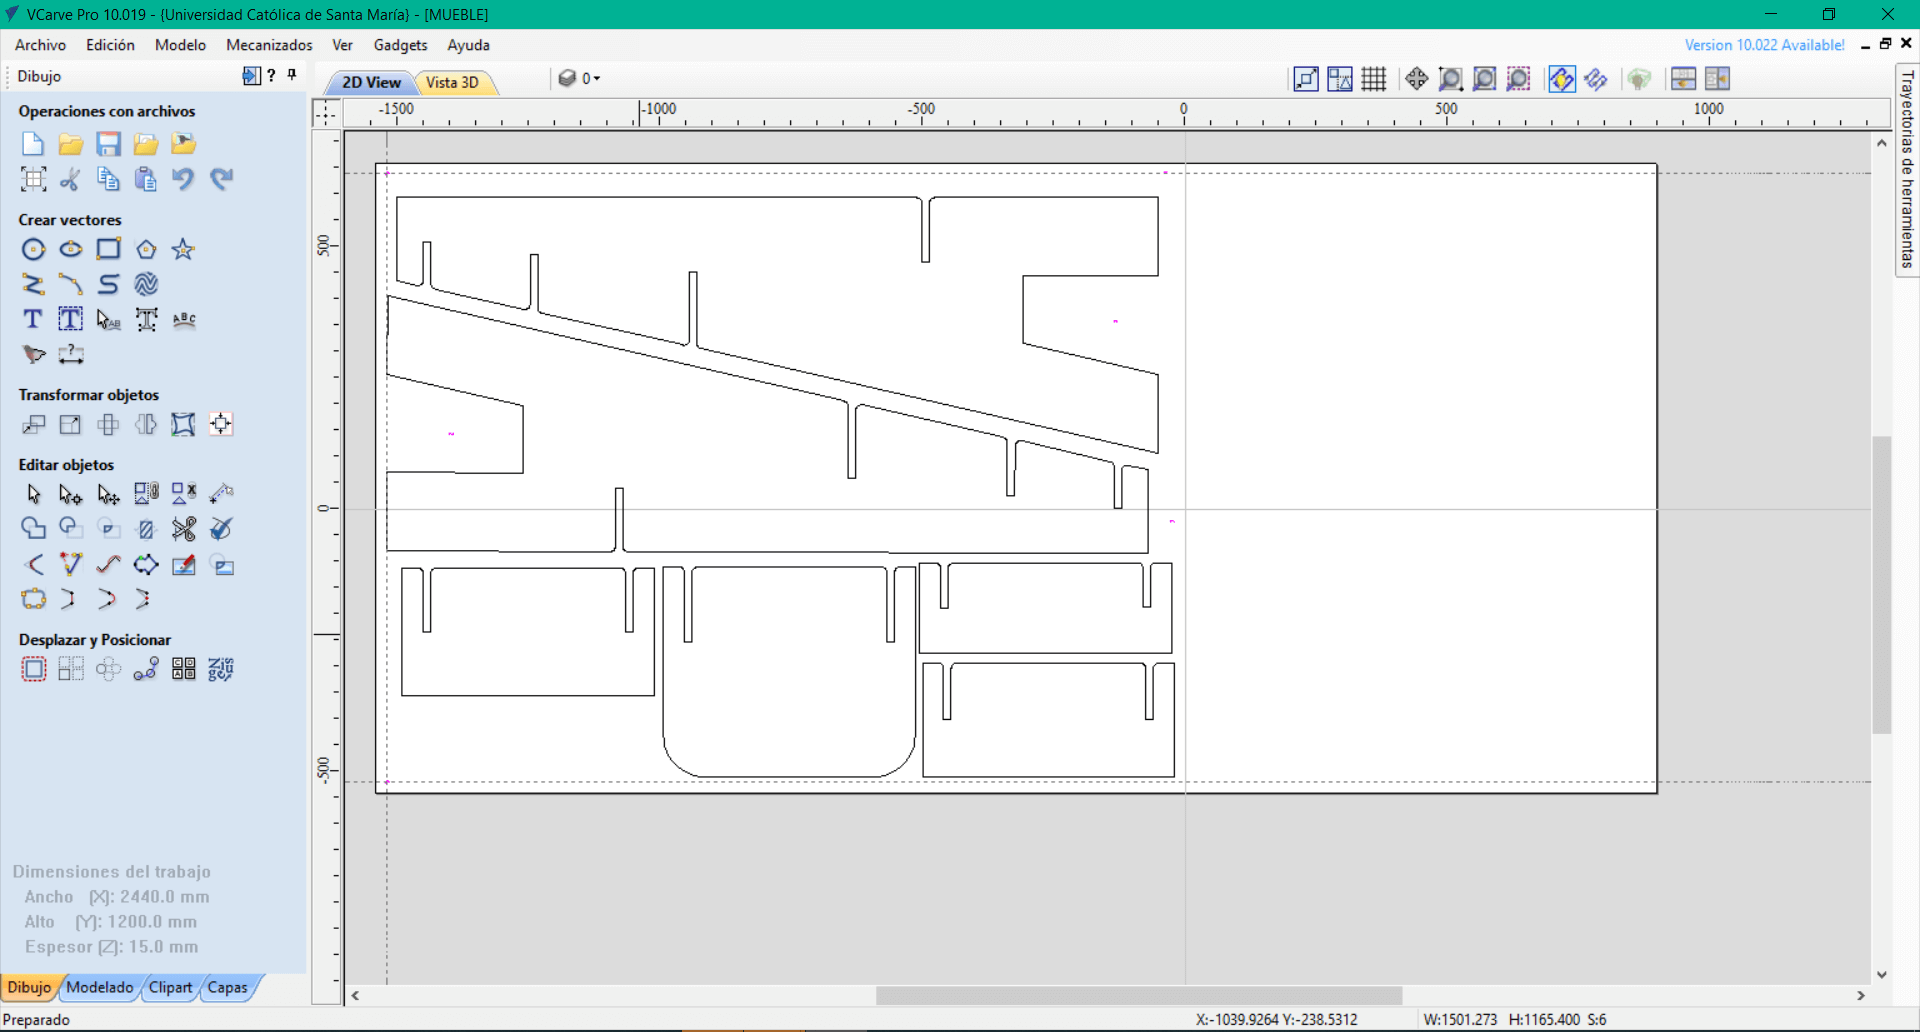This screenshot has width=1920, height=1032.
Task: Open the layer dropdown showing 0
Action: pos(580,78)
